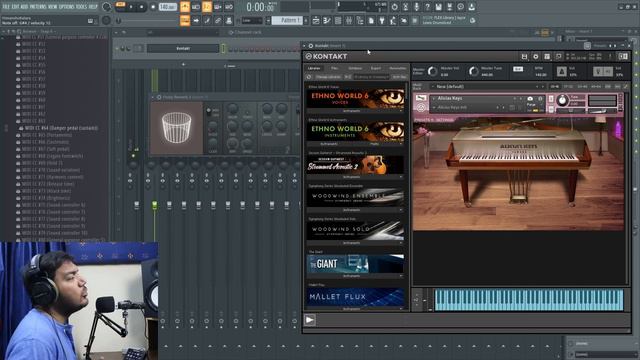Open the PATTERNS menu
640x360 pixels.
(39, 7)
